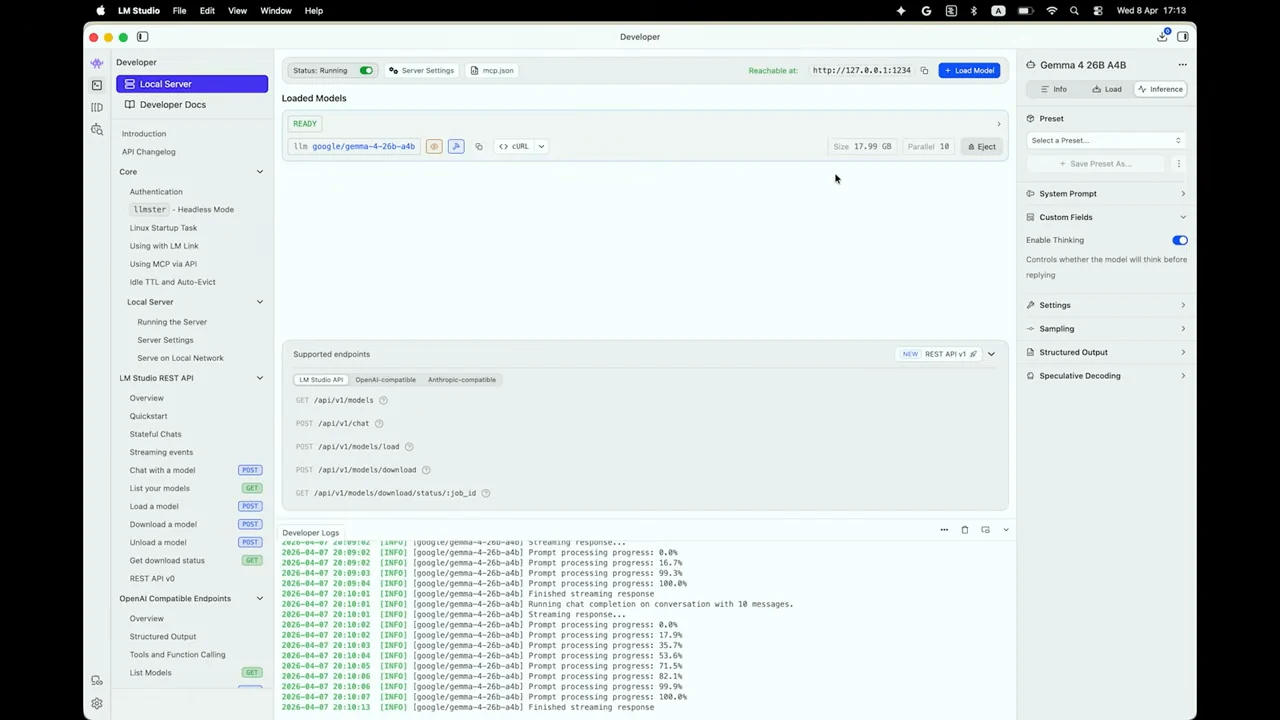Open the three-dots menu next to Gemma 4 26B A4B
The image size is (1280, 720).
point(1182,65)
